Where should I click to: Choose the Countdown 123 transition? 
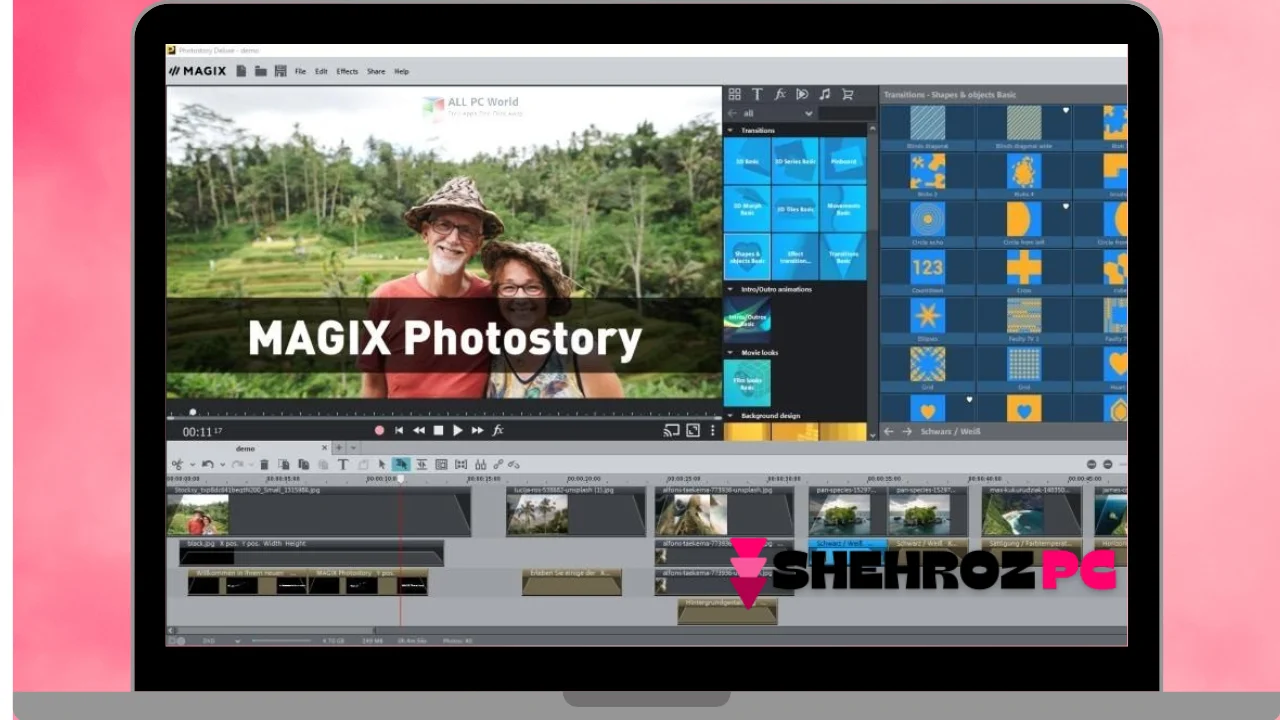(x=927, y=270)
